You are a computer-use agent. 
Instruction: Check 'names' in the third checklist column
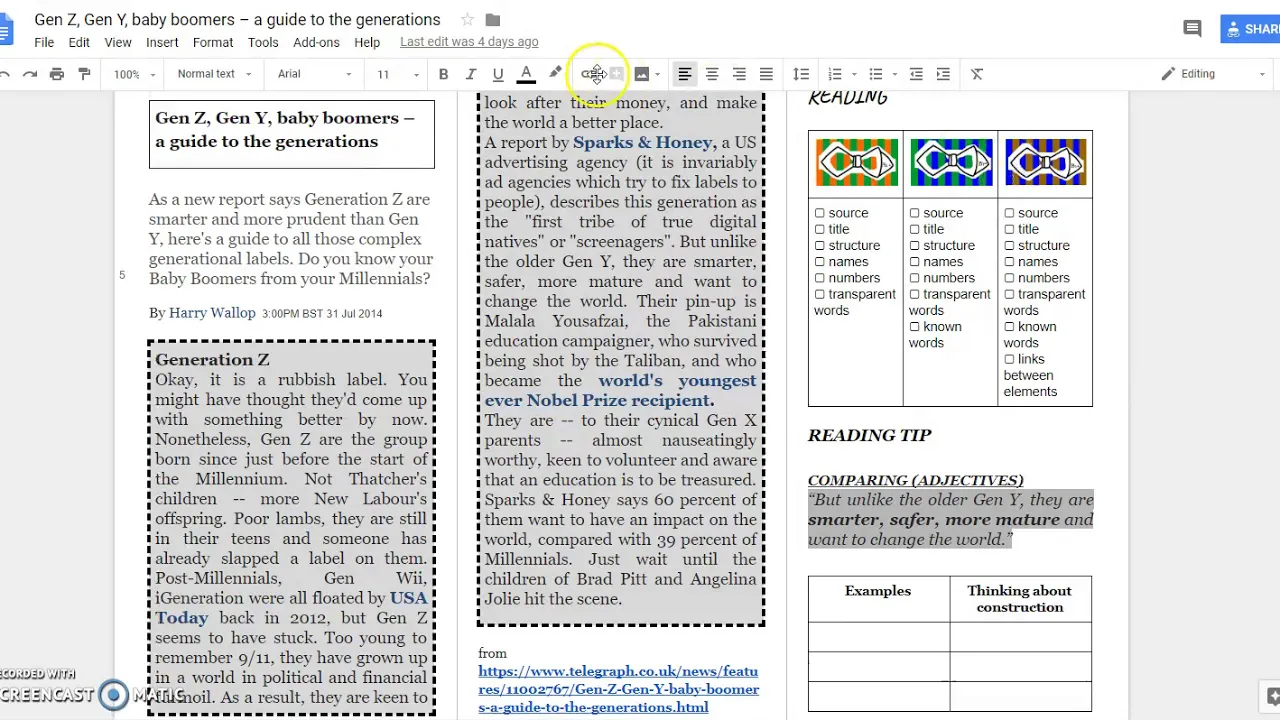pos(1009,262)
